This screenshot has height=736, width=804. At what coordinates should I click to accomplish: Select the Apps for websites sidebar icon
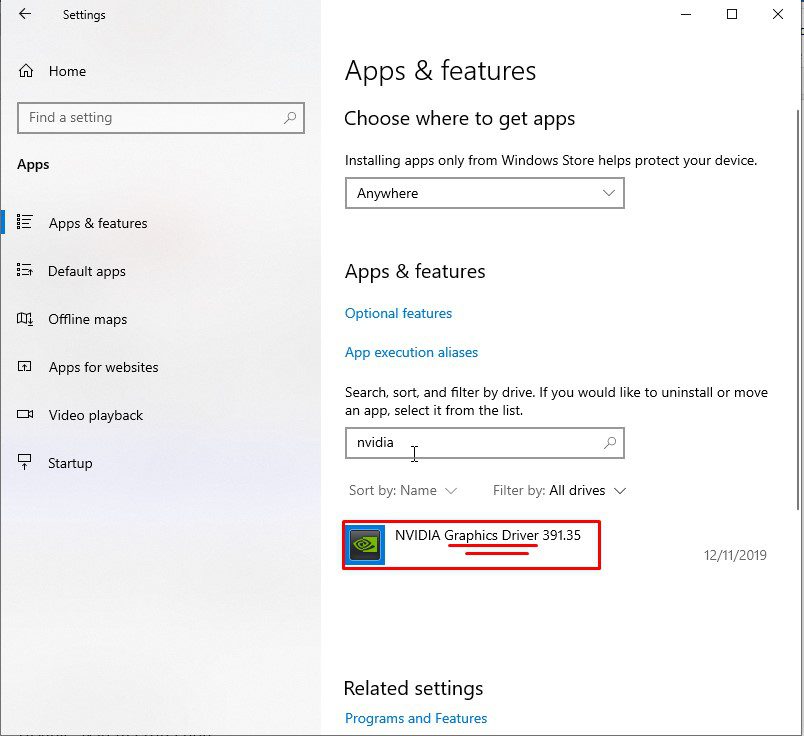coord(25,366)
